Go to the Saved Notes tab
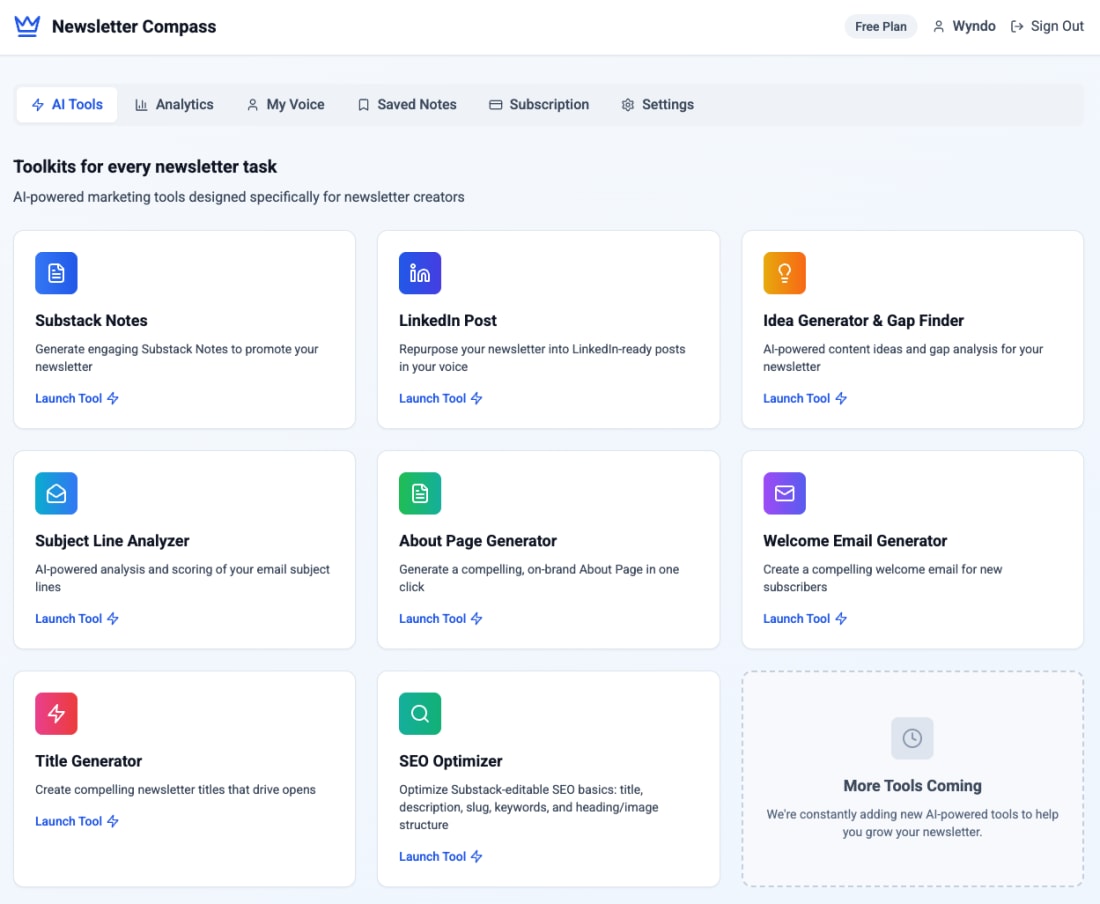Screen dimensions: 1100x904 click(x=407, y=104)
